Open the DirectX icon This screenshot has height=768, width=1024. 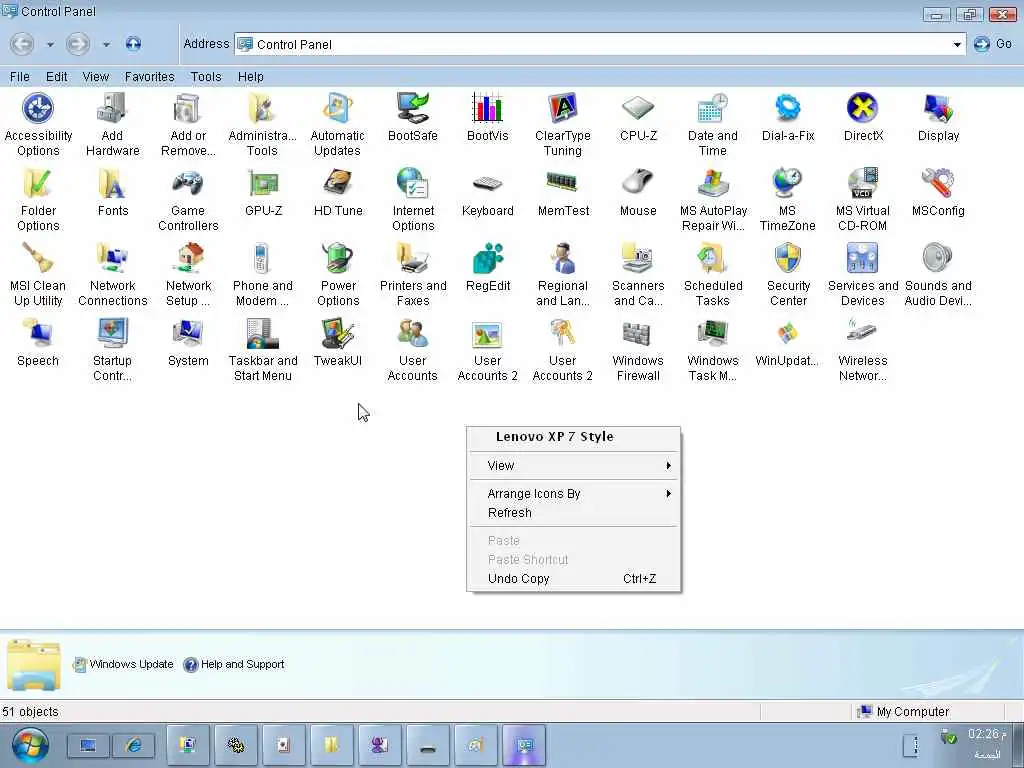click(863, 108)
